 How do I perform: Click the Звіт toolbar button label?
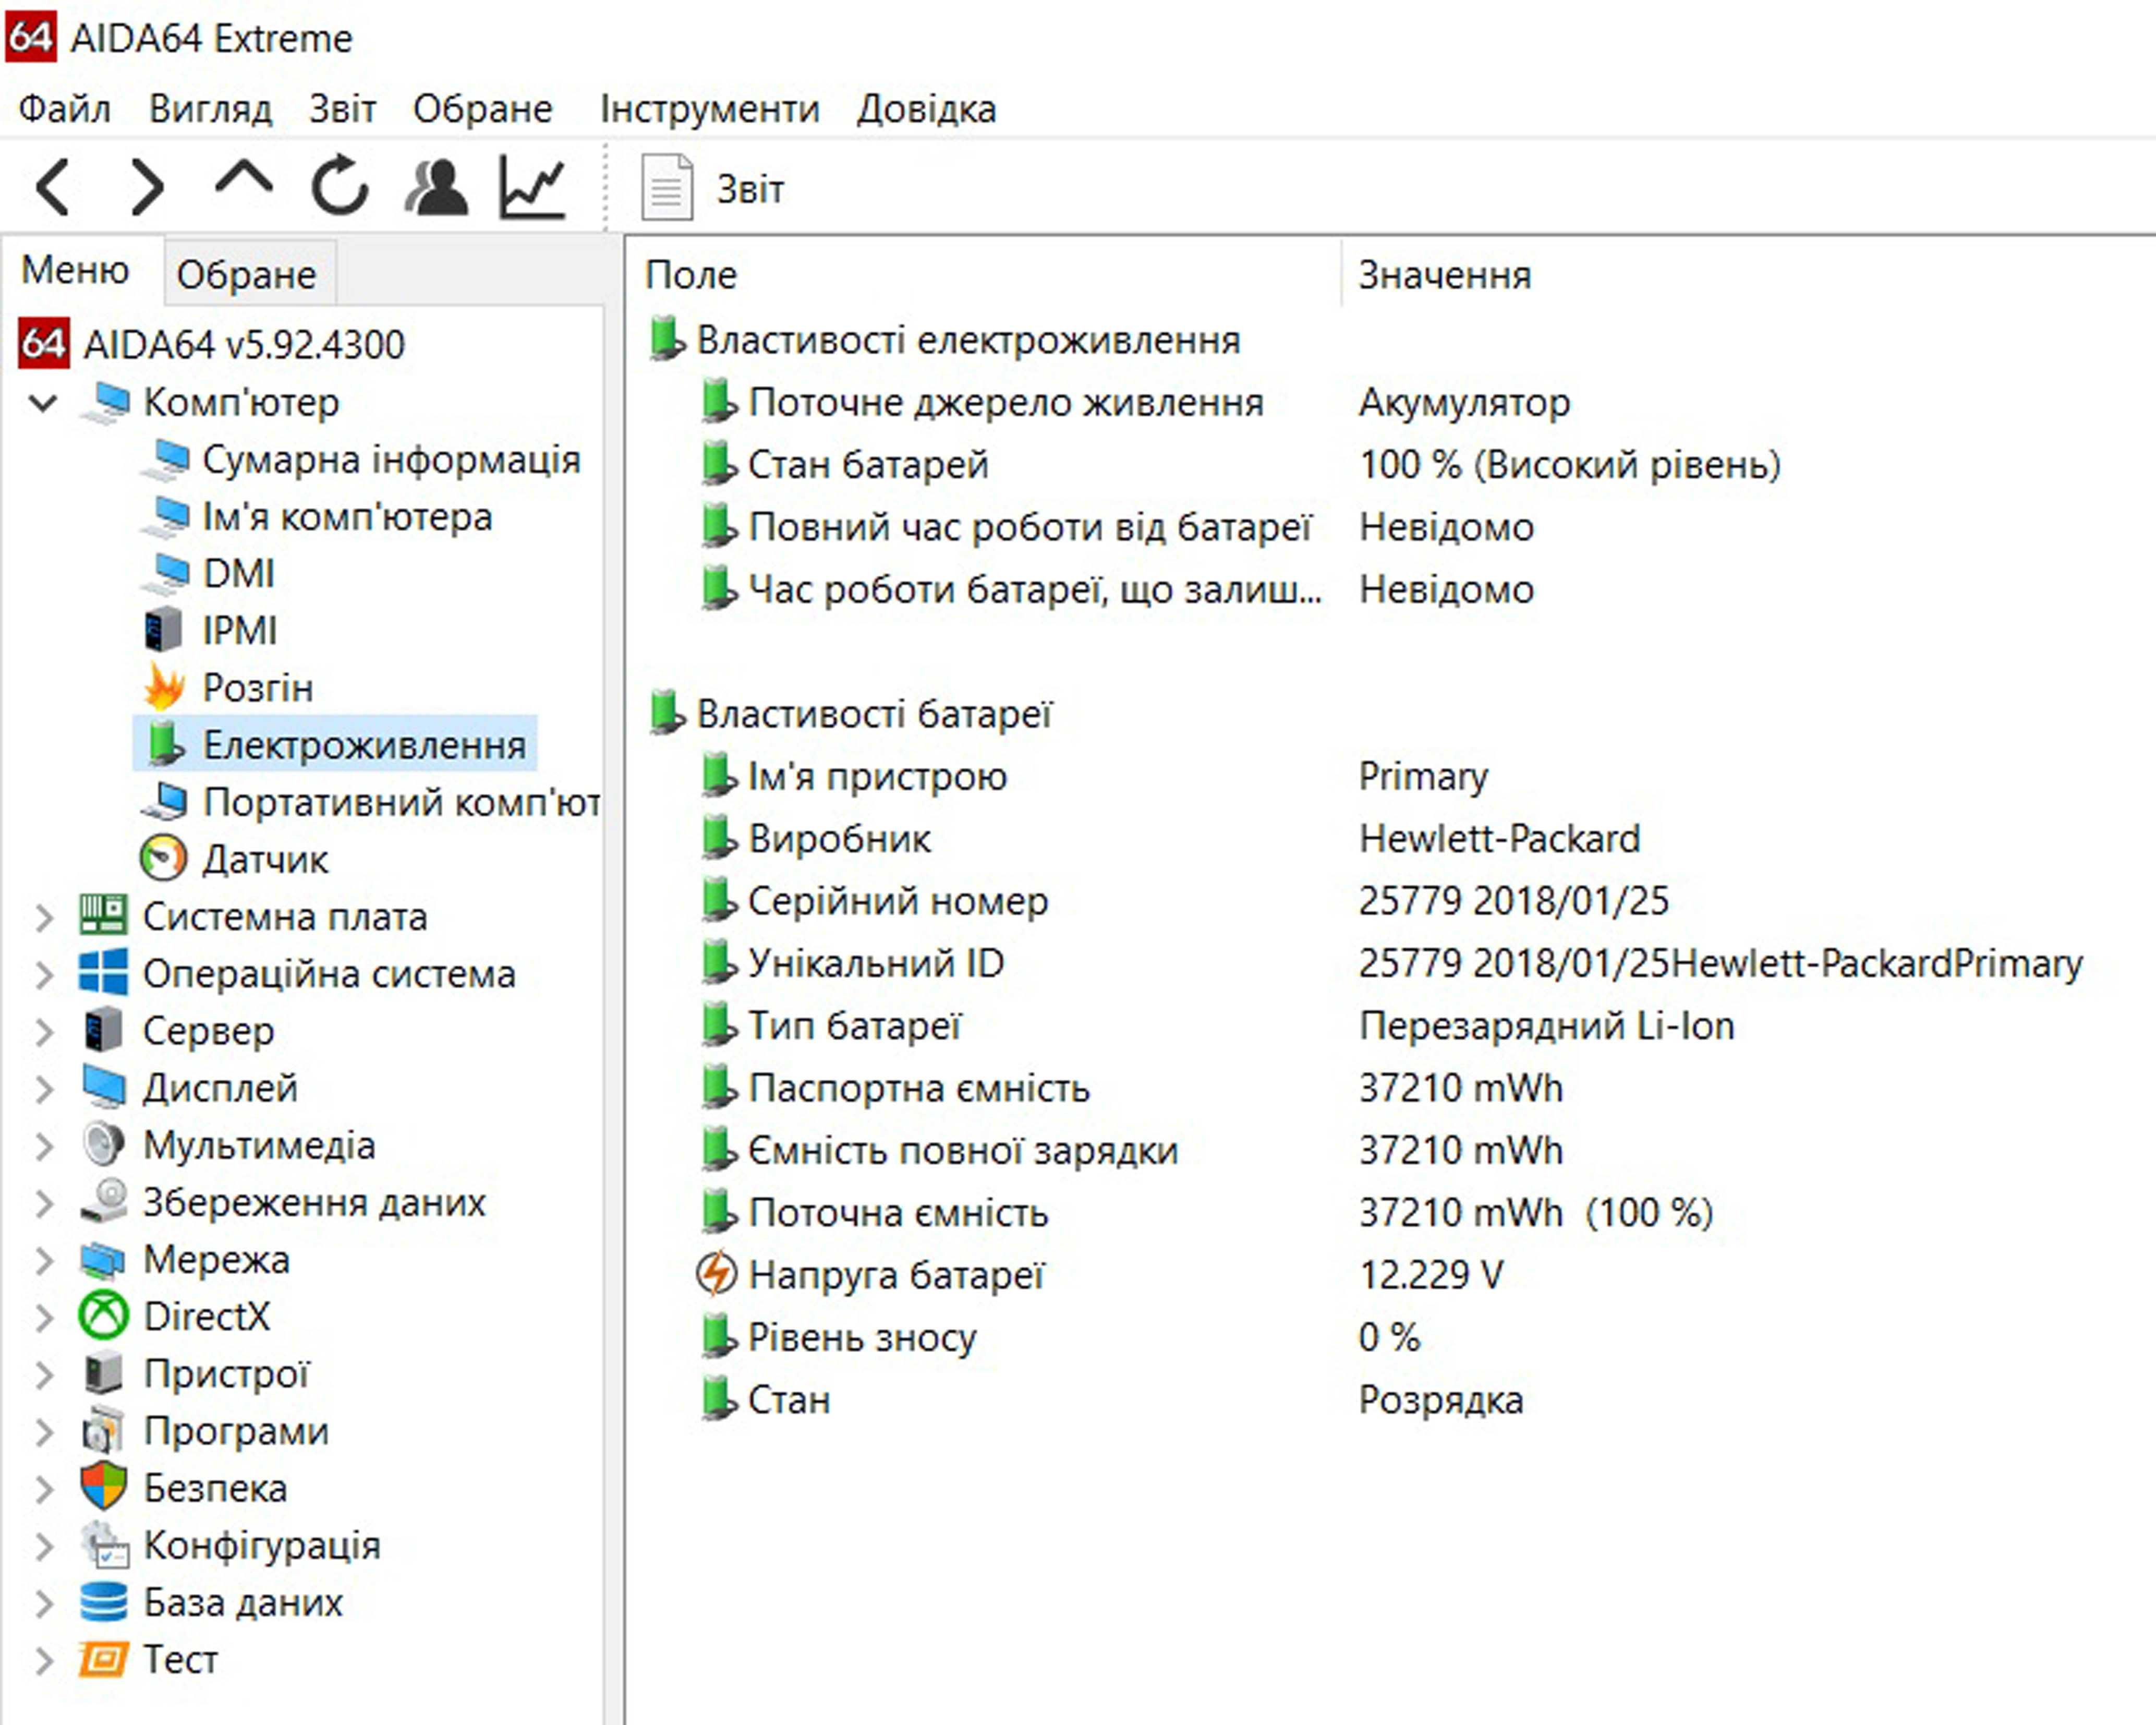750,189
